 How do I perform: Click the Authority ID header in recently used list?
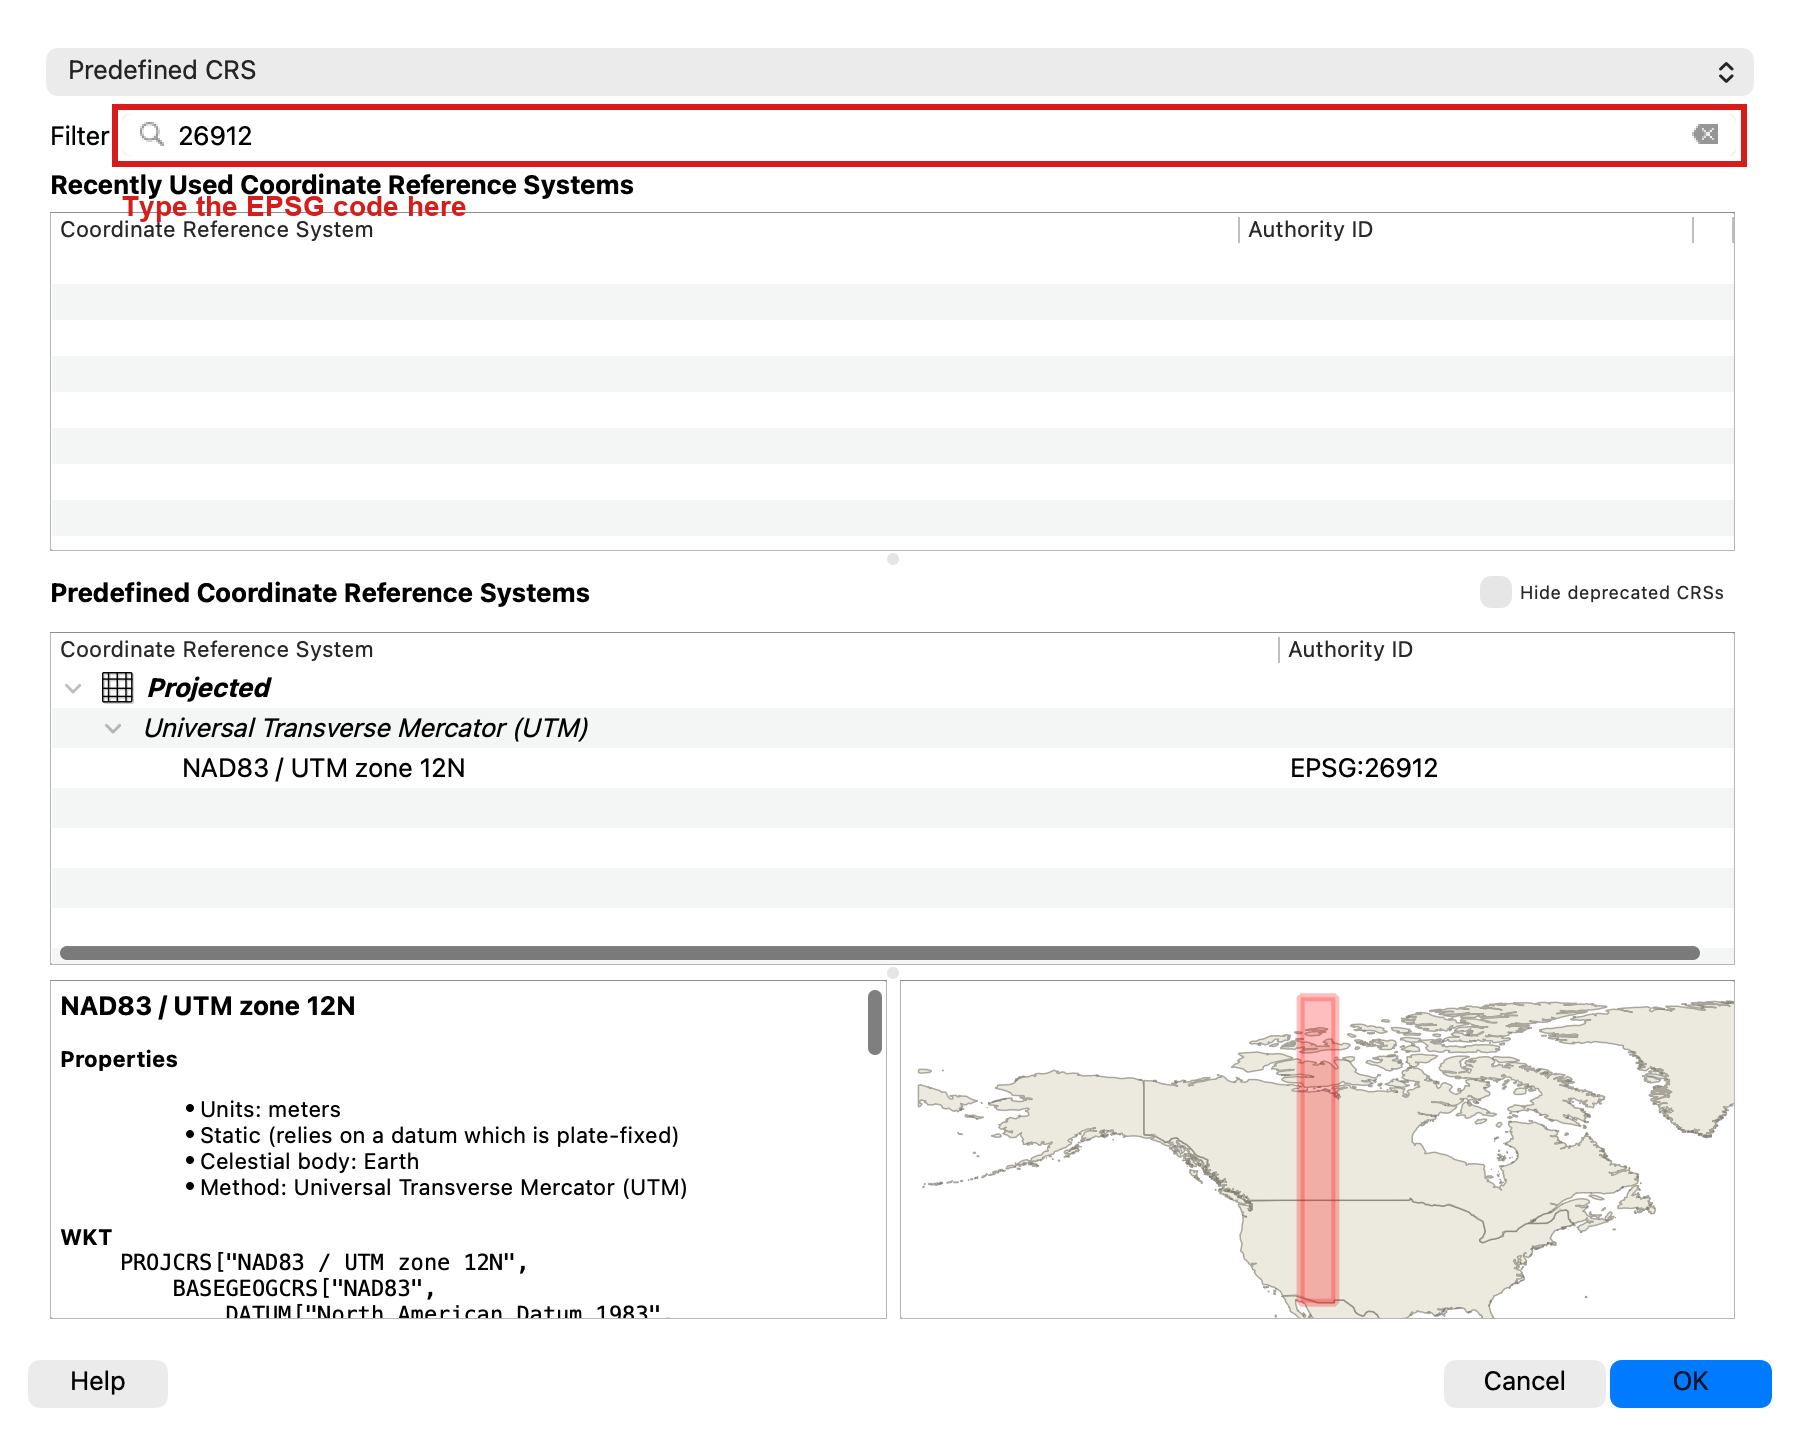(1310, 230)
